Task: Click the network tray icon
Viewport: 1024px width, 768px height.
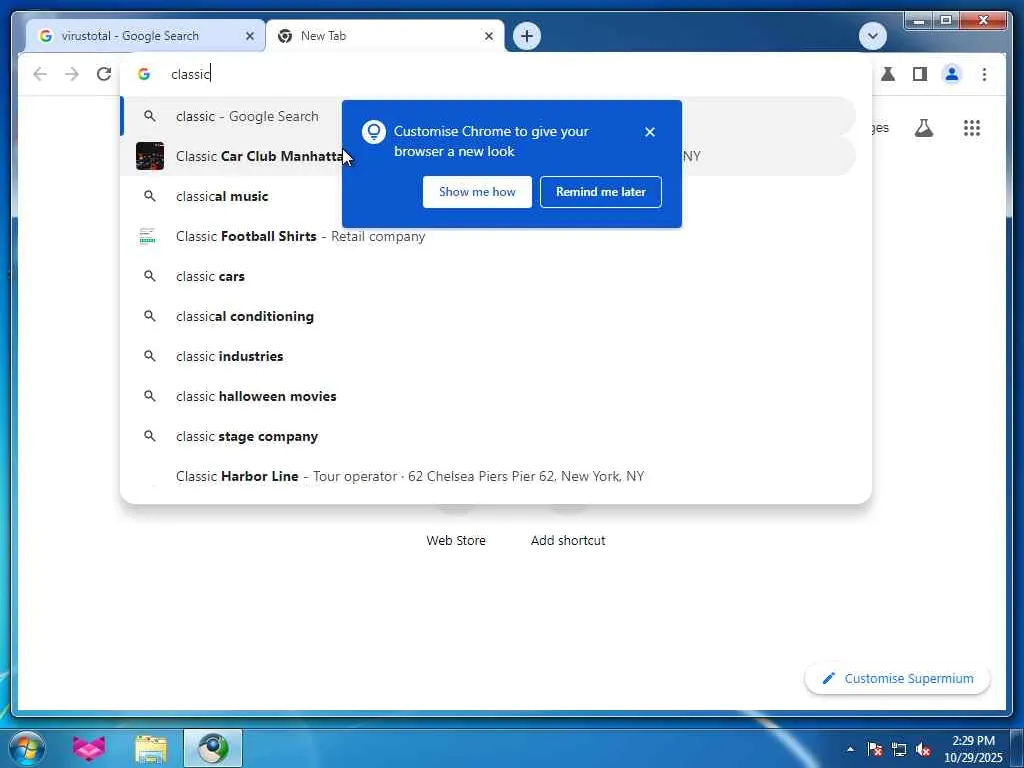Action: coord(899,749)
